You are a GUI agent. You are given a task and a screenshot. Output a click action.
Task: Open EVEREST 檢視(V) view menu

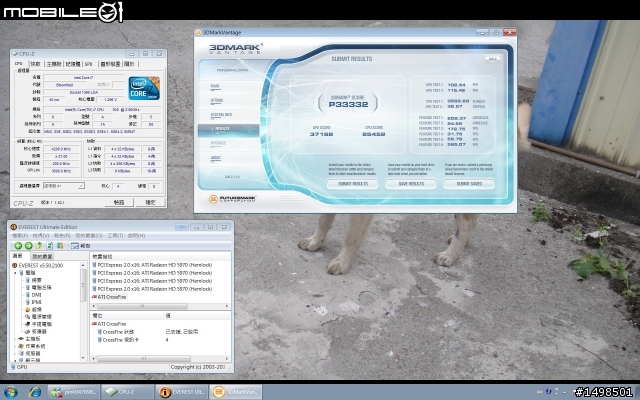tap(41, 236)
